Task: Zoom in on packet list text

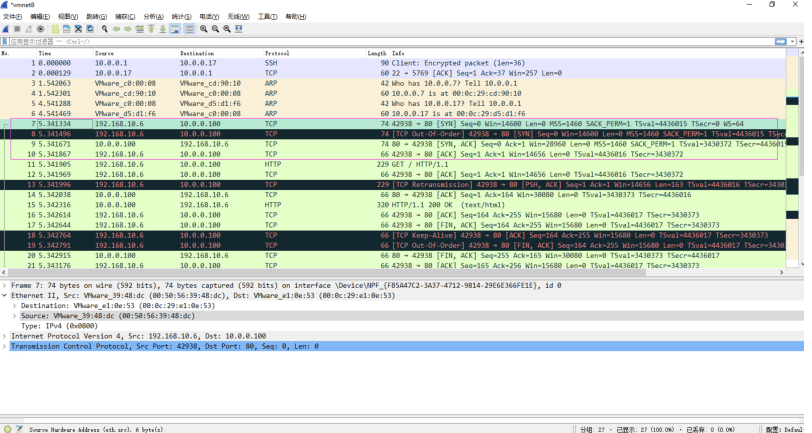Action: tap(204, 30)
